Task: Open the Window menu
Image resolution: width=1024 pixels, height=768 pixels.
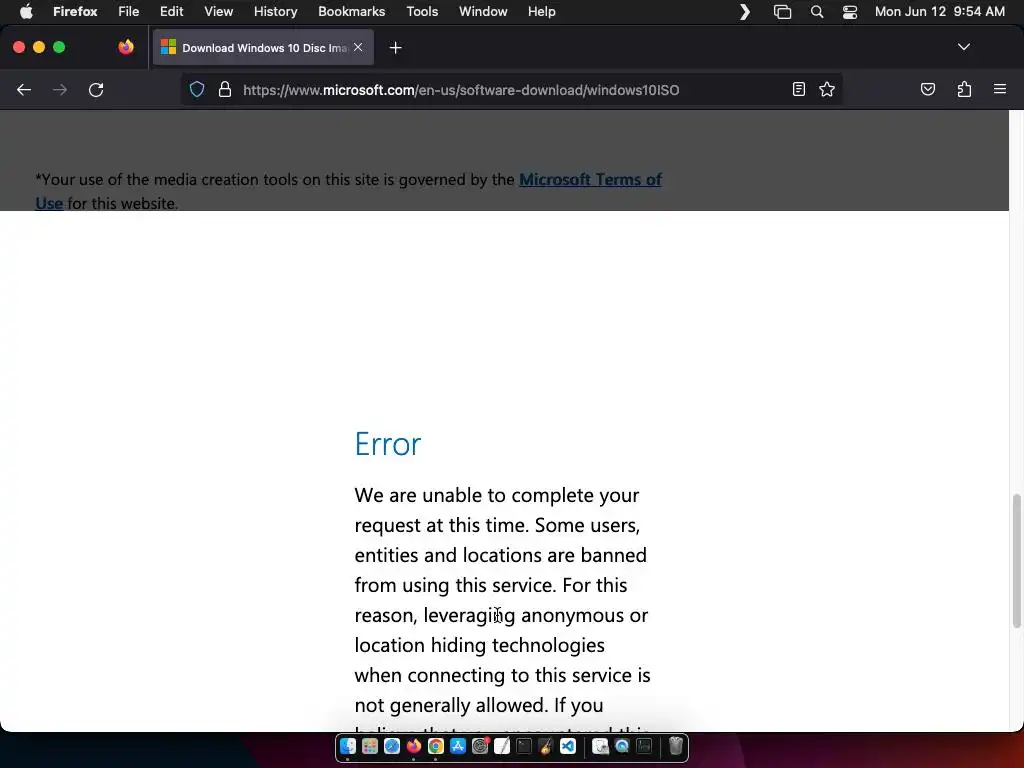Action: point(483,12)
